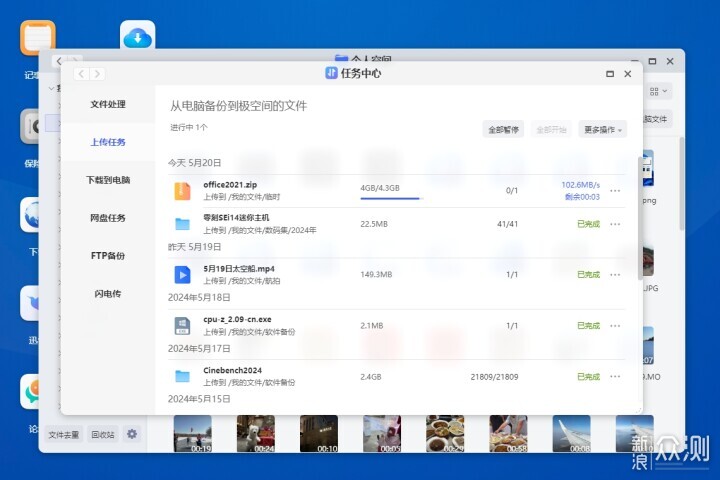The image size is (720, 480).
Task: Click the 零刻SEi14迷你主机 folder icon
Action: [182, 223]
